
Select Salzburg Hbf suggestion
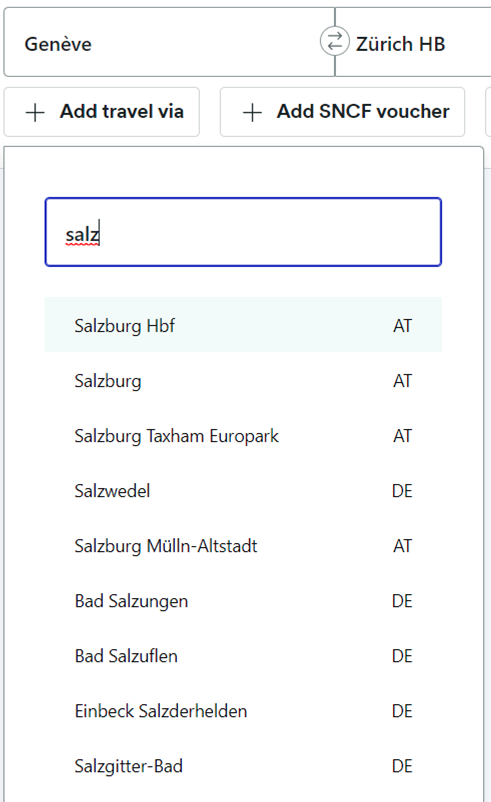243,325
